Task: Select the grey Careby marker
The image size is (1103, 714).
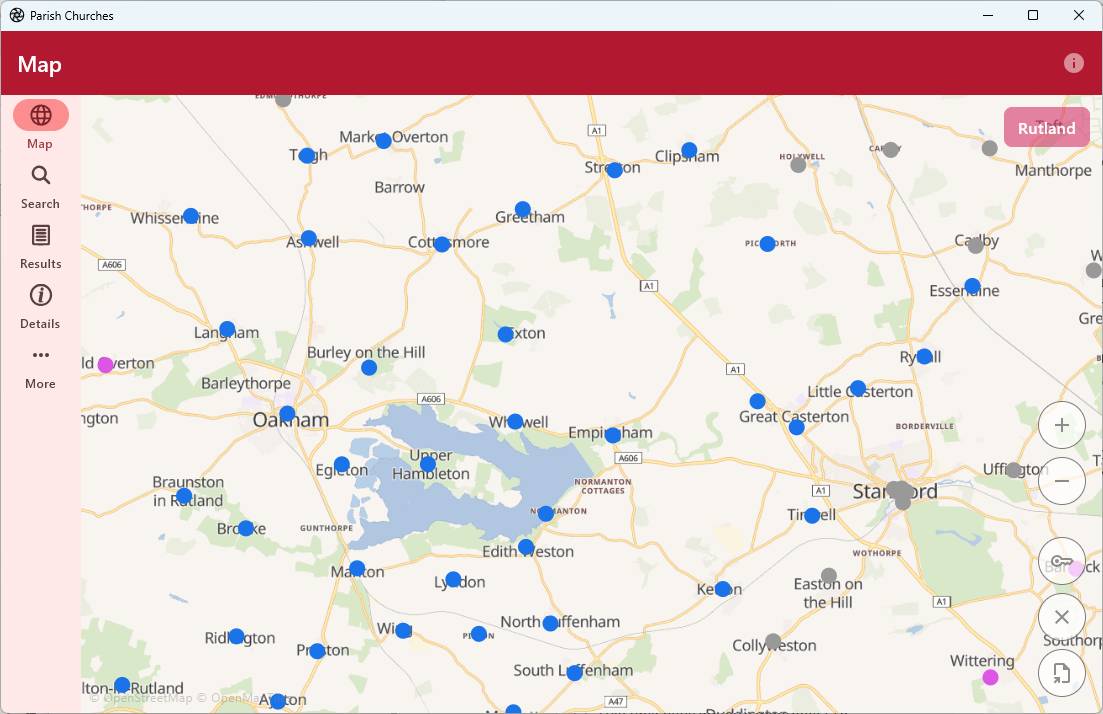Action: (891, 149)
